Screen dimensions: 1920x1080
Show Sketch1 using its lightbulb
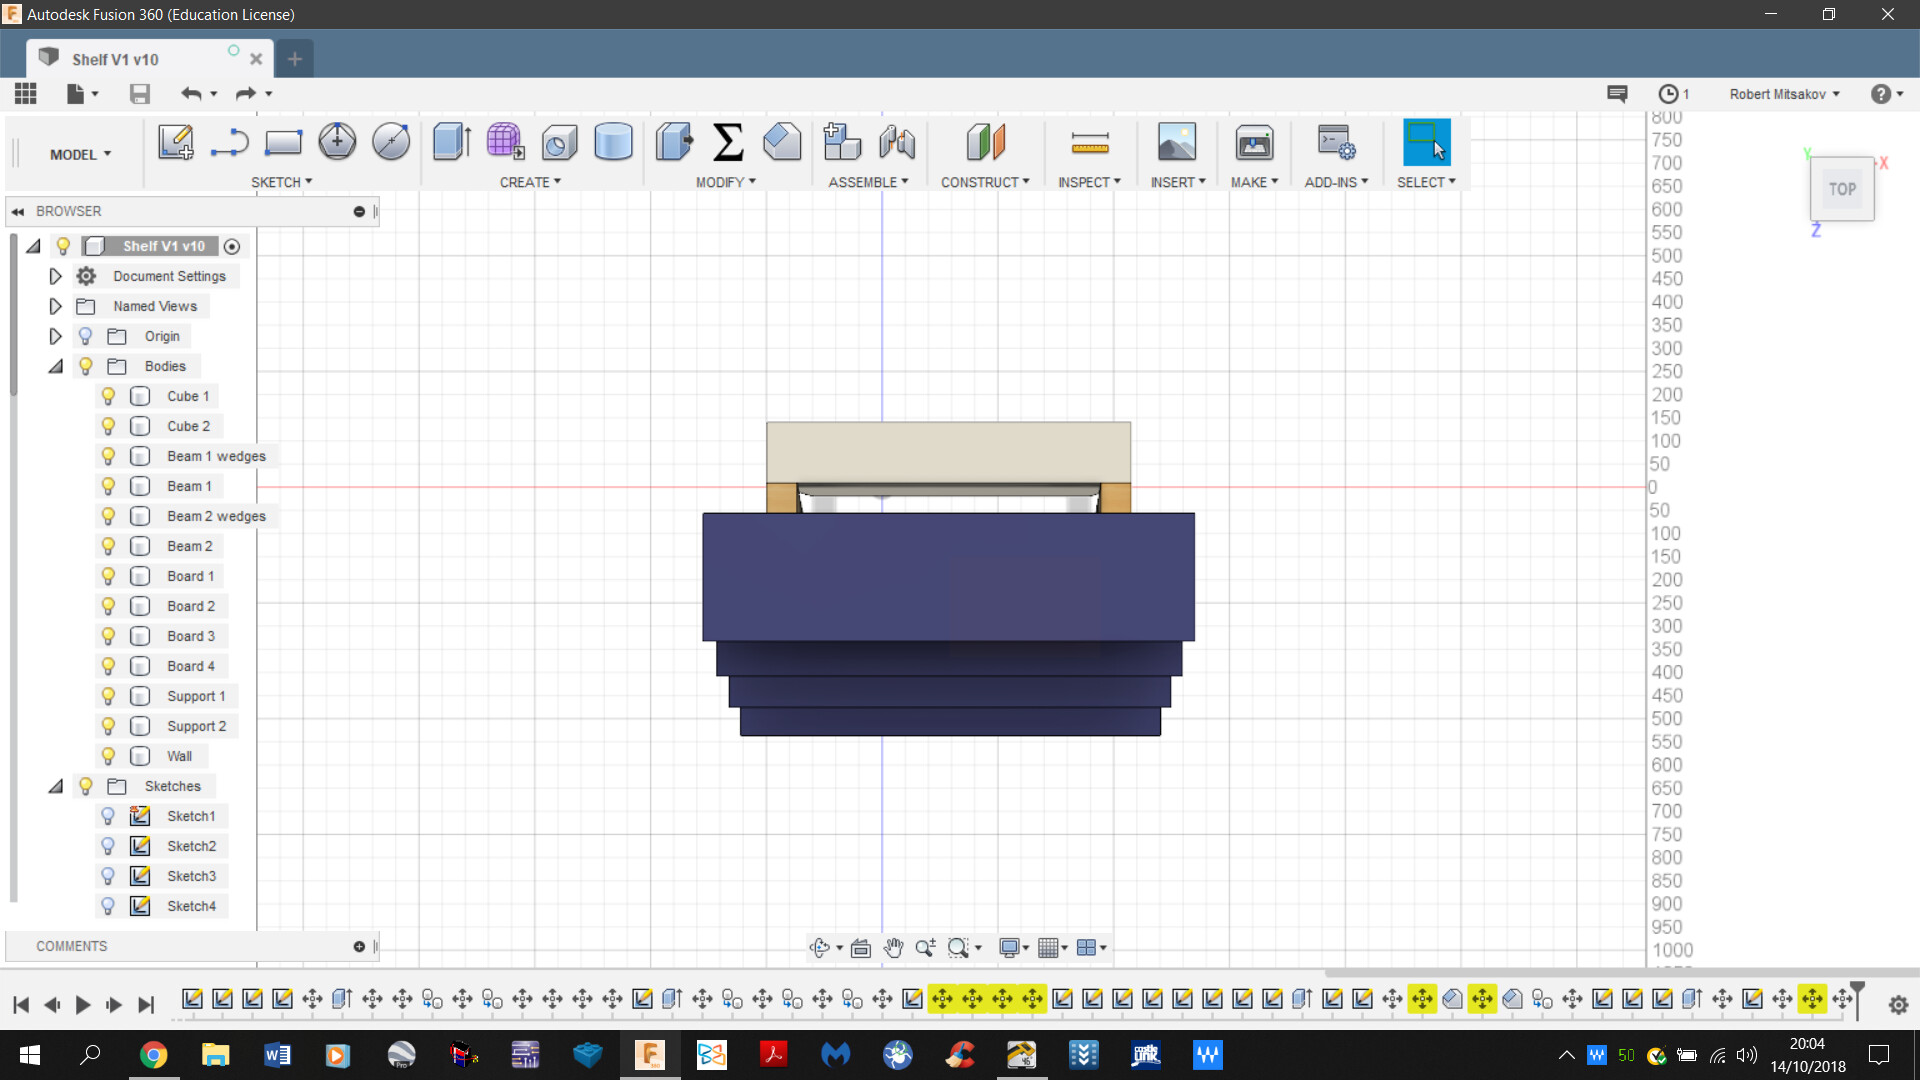pos(108,816)
